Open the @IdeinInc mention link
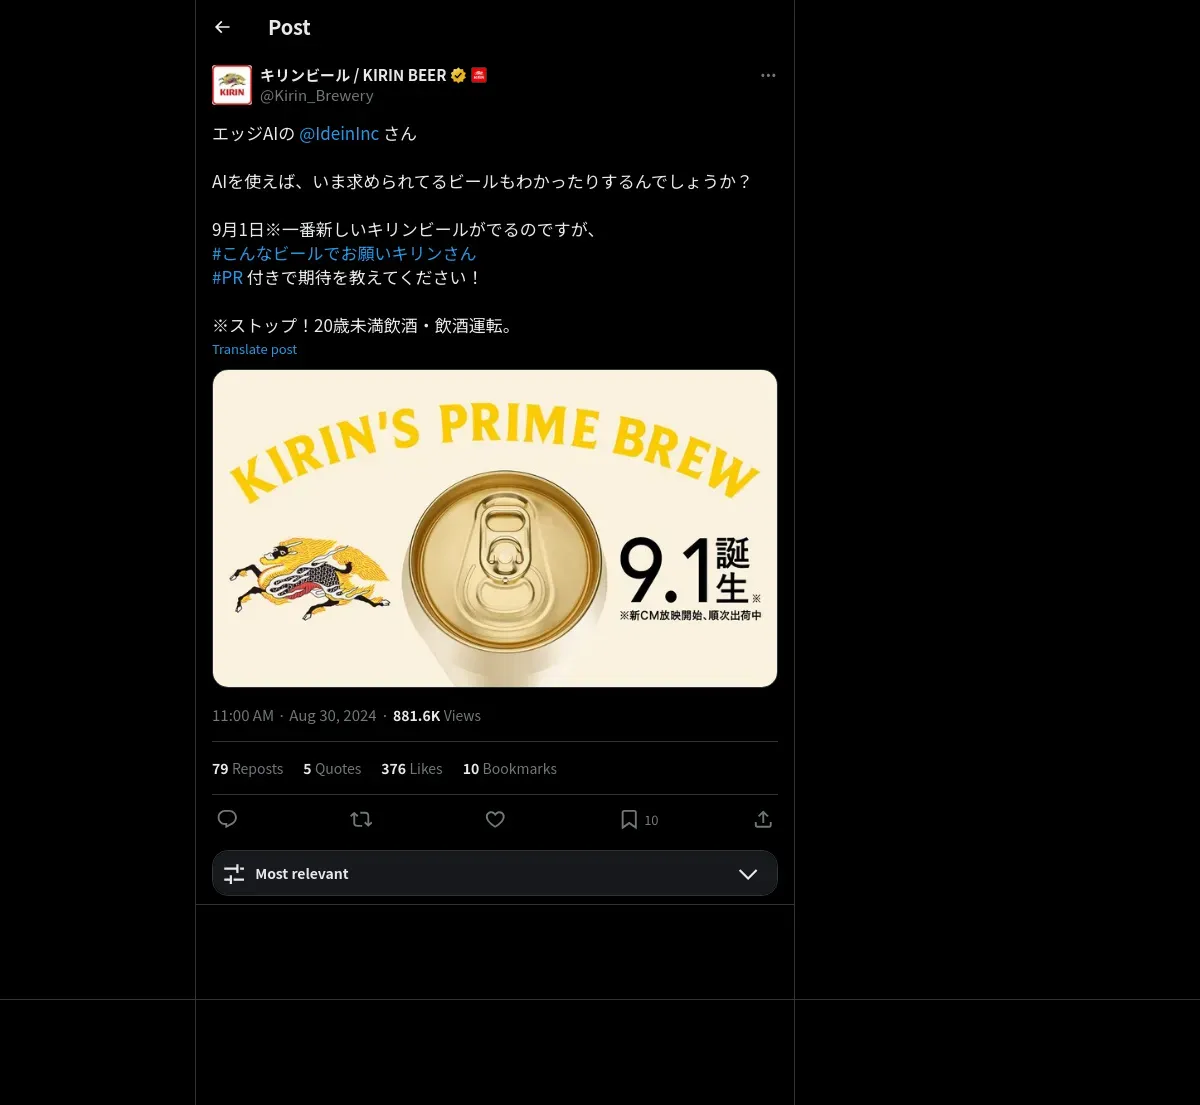The width and height of the screenshot is (1200, 1105). click(339, 134)
